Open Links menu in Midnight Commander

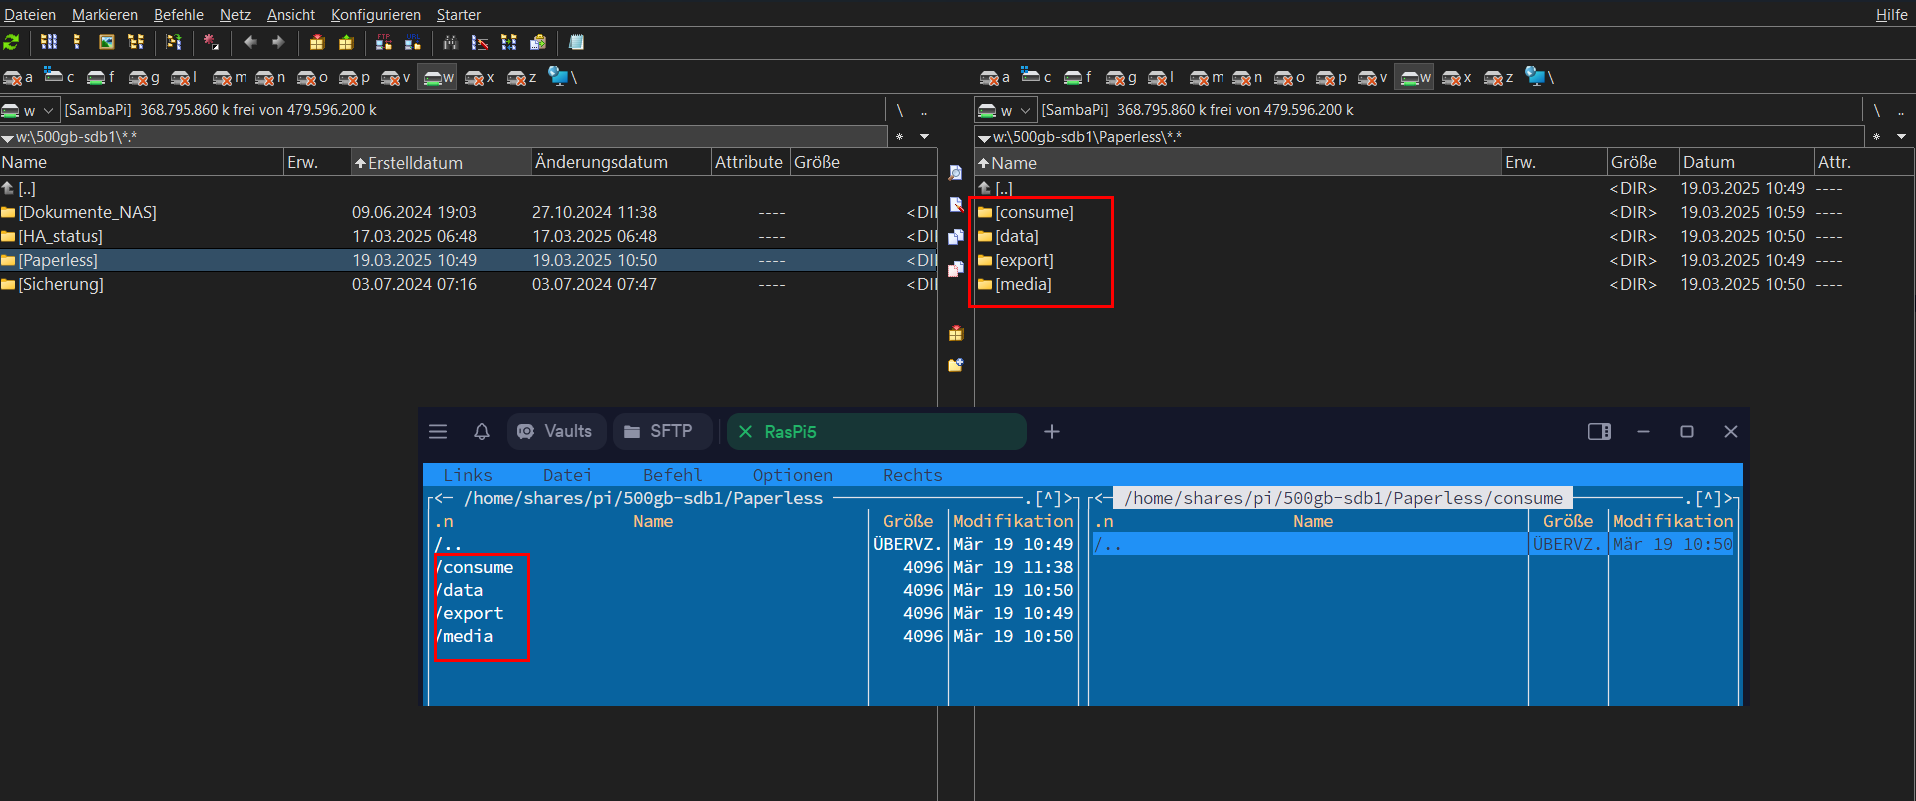point(468,475)
